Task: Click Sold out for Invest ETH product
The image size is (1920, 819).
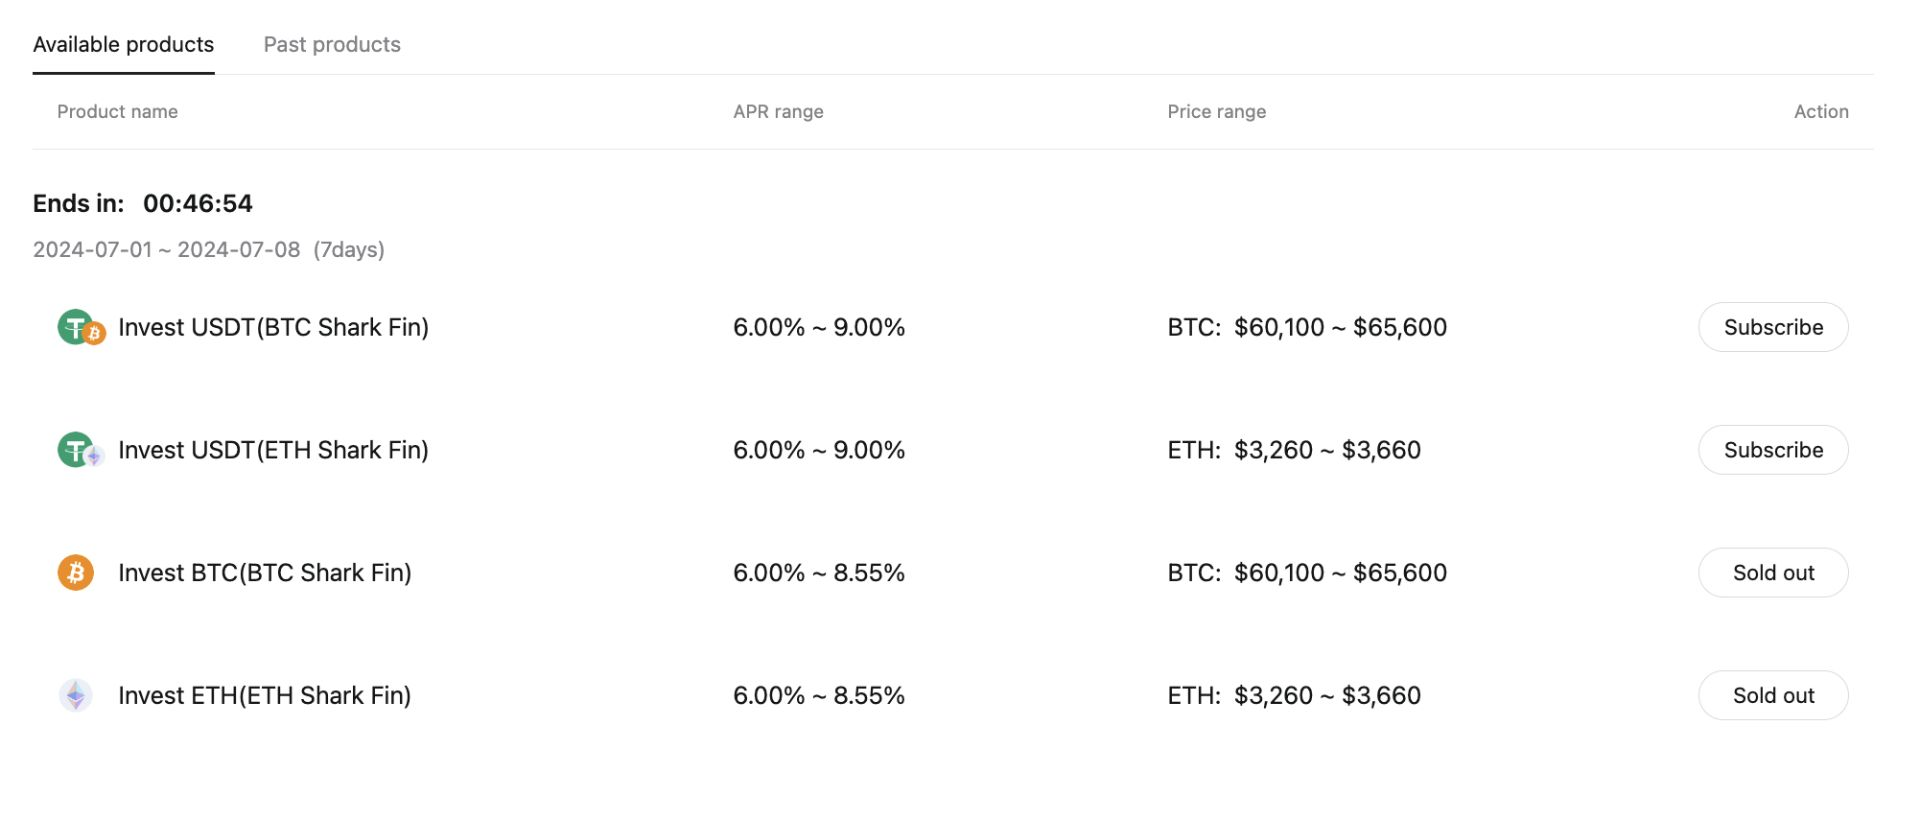Action: (1773, 695)
